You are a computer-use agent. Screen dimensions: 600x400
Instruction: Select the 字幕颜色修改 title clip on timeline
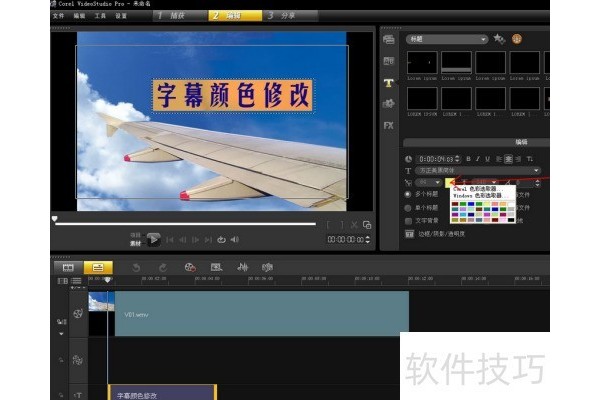point(163,393)
